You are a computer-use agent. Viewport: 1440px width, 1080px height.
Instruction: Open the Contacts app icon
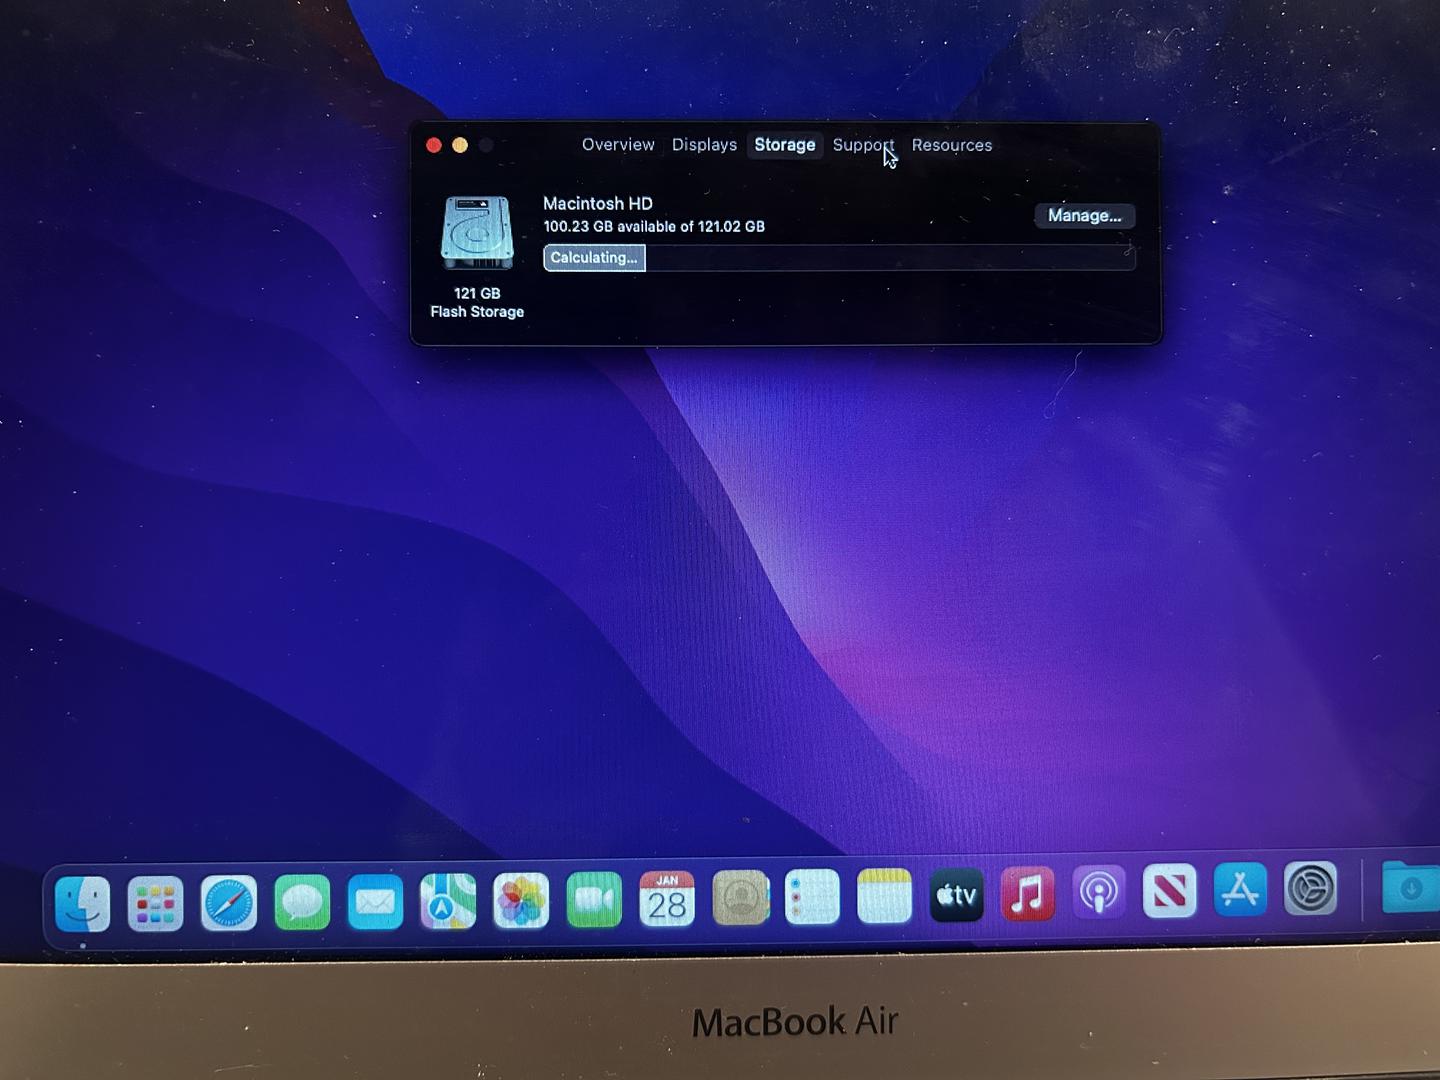pos(740,897)
